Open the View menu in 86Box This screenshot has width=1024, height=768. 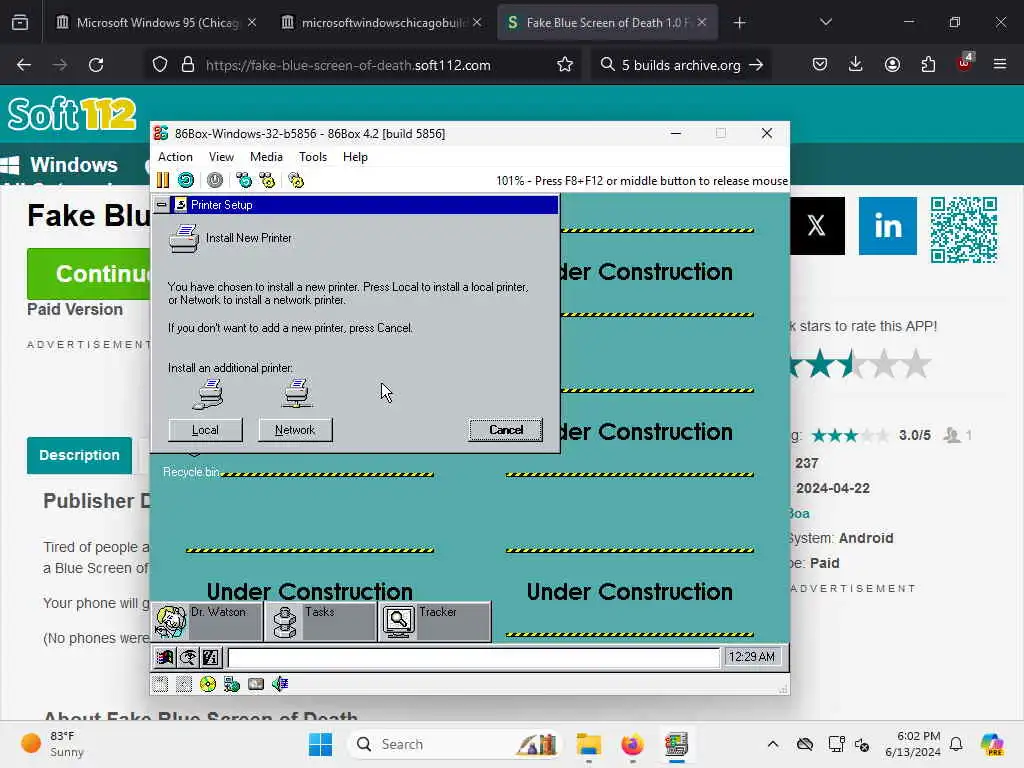click(221, 157)
